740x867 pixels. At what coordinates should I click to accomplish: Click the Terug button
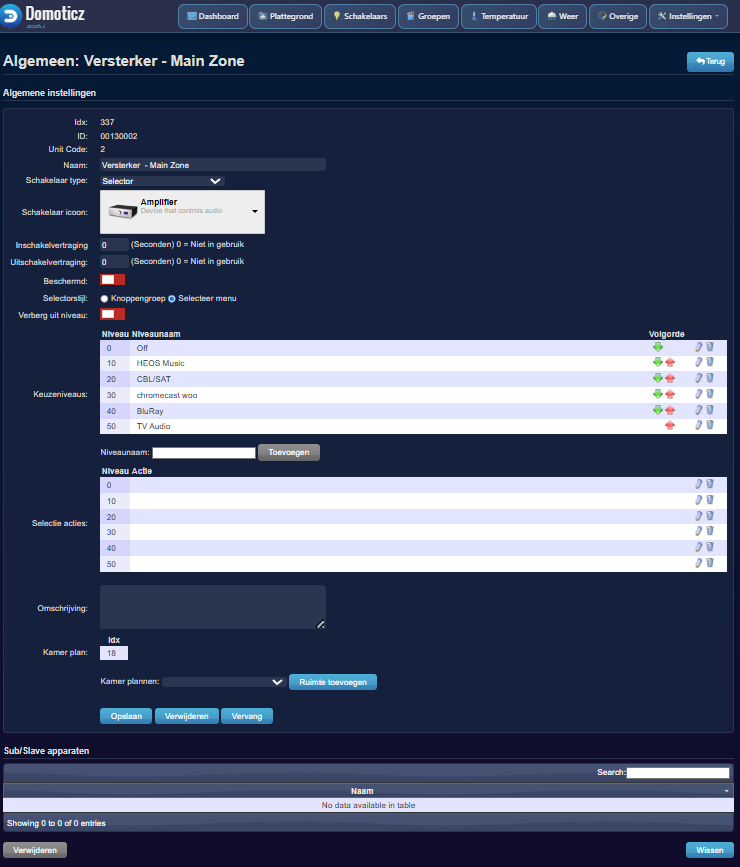pyautogui.click(x=710, y=62)
